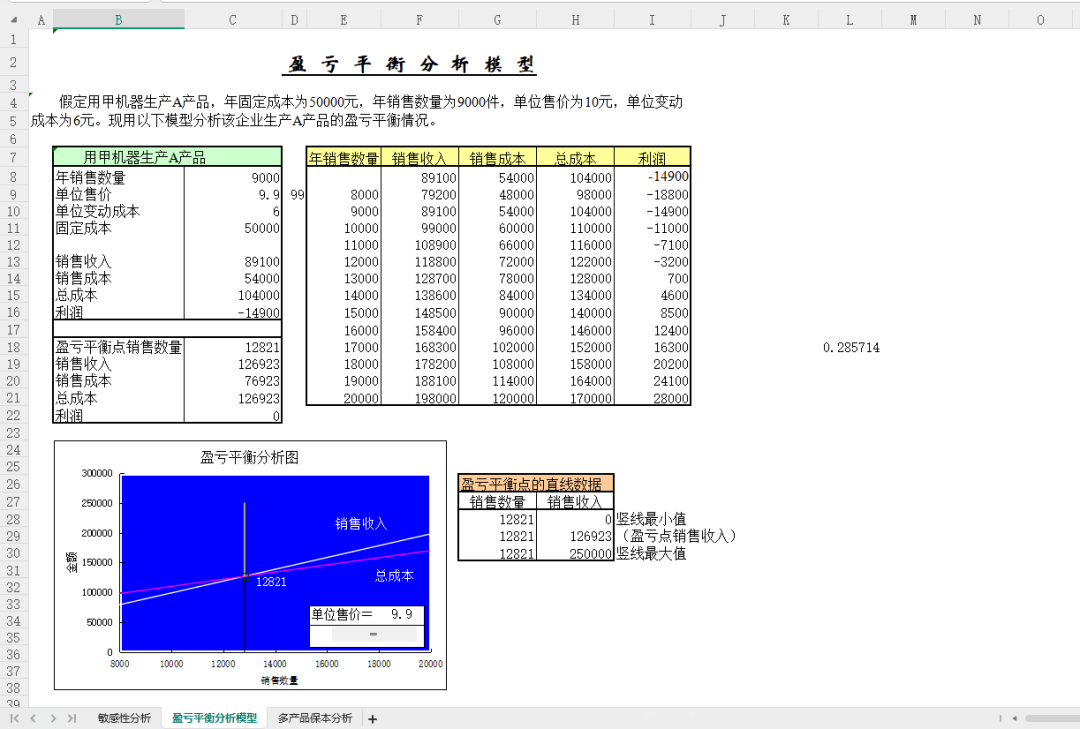Click the 12821 data label in the chart

(271, 582)
